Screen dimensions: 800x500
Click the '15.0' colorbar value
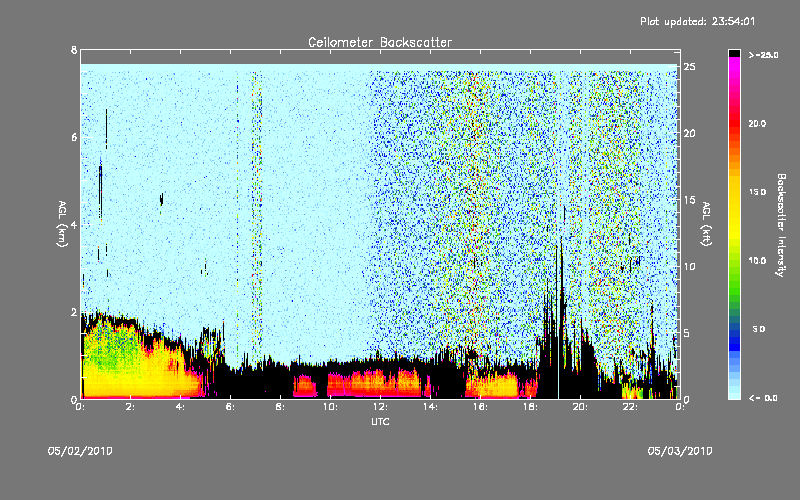coord(758,192)
